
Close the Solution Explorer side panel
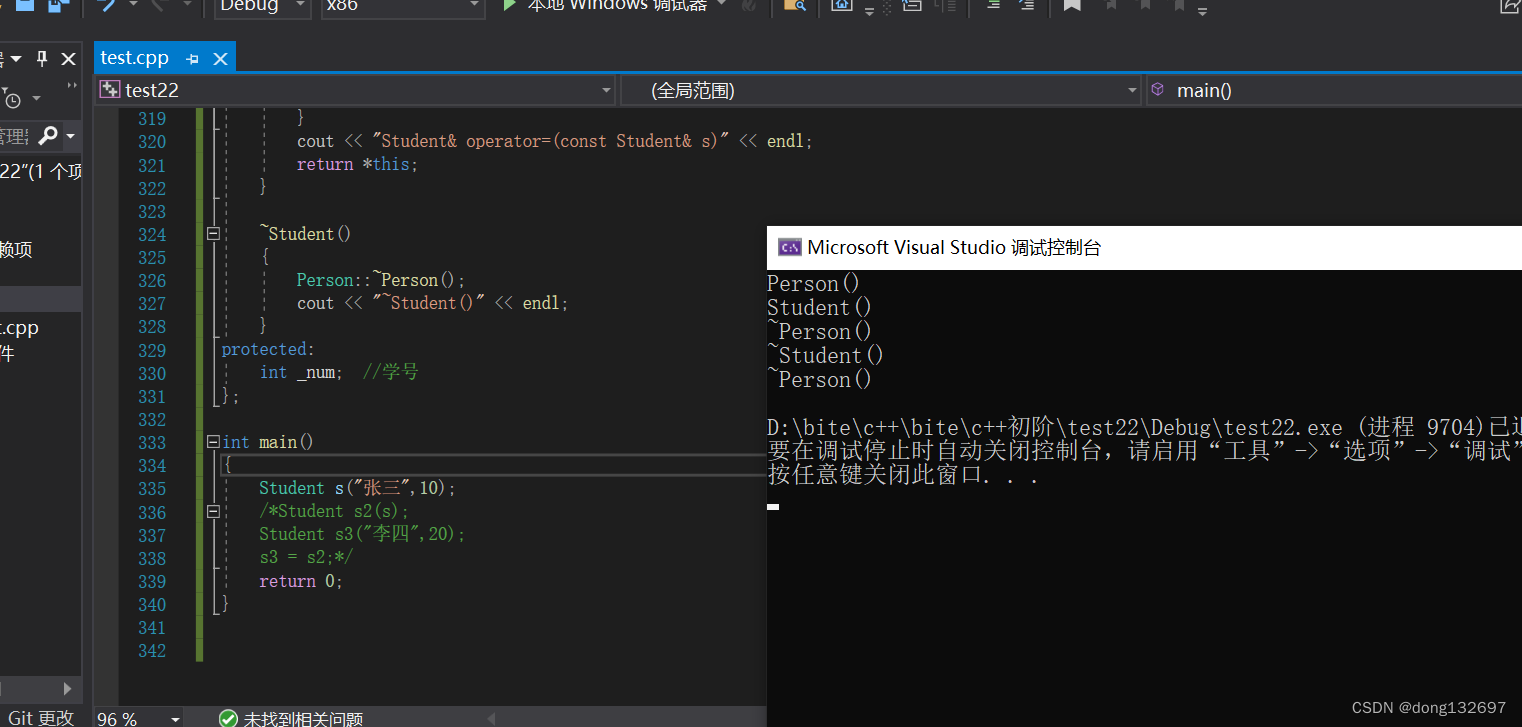point(68,59)
